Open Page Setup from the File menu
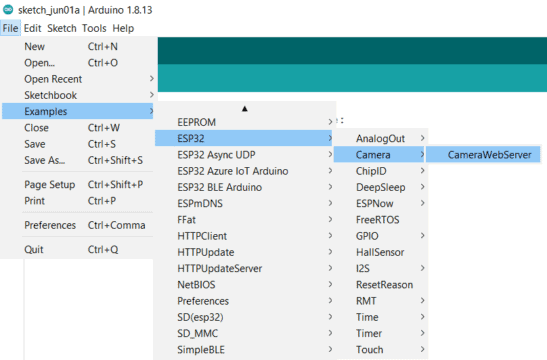Viewport: 547px width, 360px height. (77, 185)
